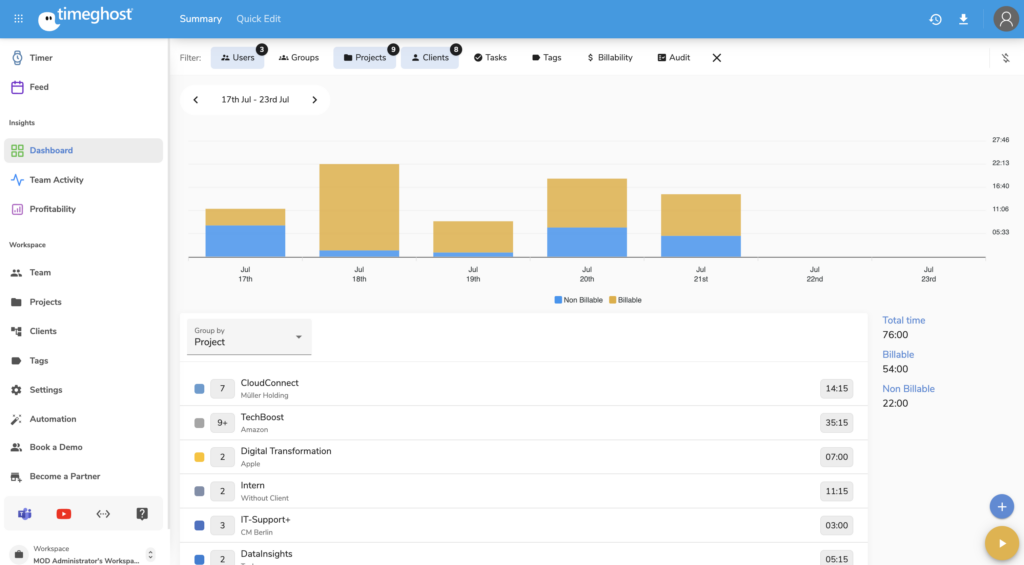Clear filters with the X button
The width and height of the screenshot is (1024, 565).
pyautogui.click(x=716, y=58)
